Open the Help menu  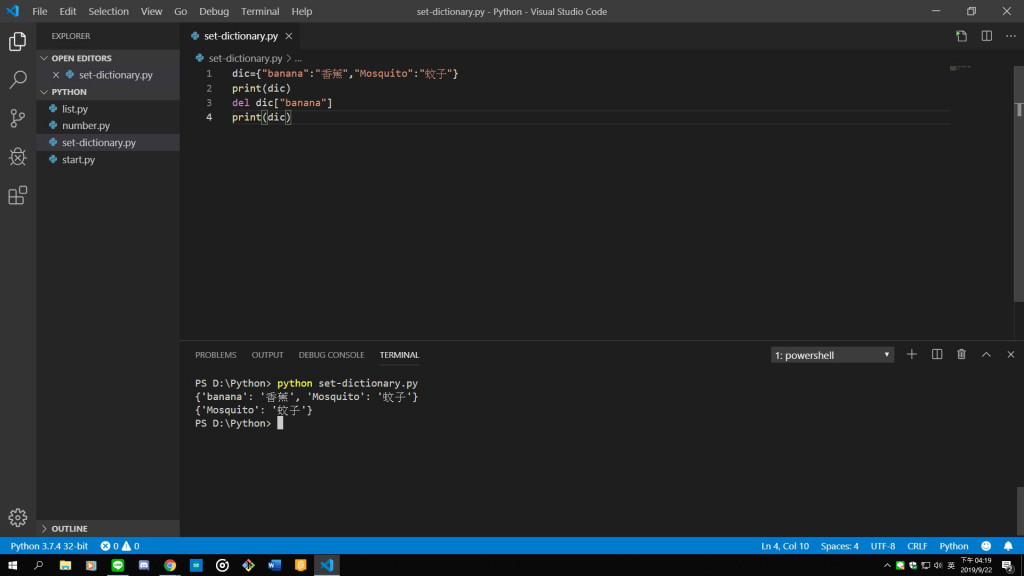(x=302, y=11)
